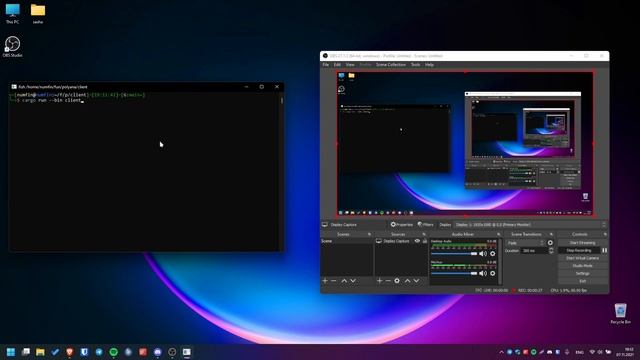Open the File menu in OBS
This screenshot has height=360, width=640.
click(x=326, y=64)
